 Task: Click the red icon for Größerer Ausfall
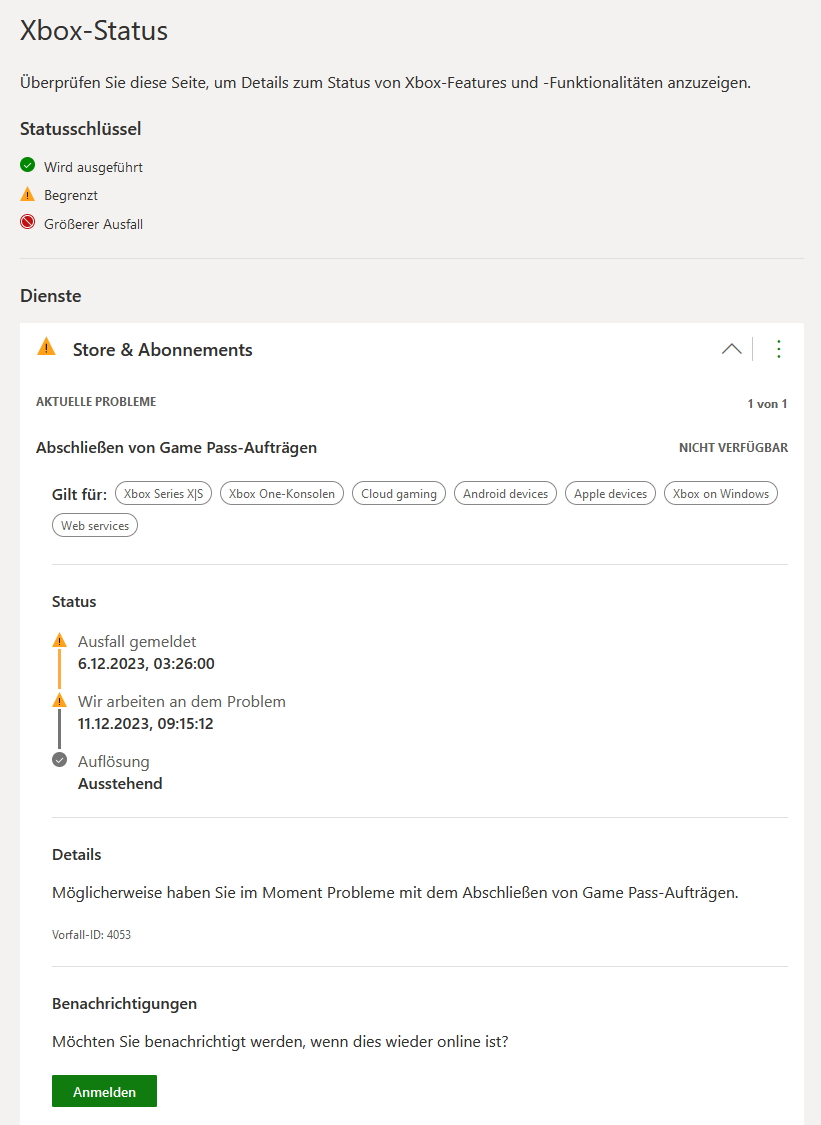coord(27,222)
